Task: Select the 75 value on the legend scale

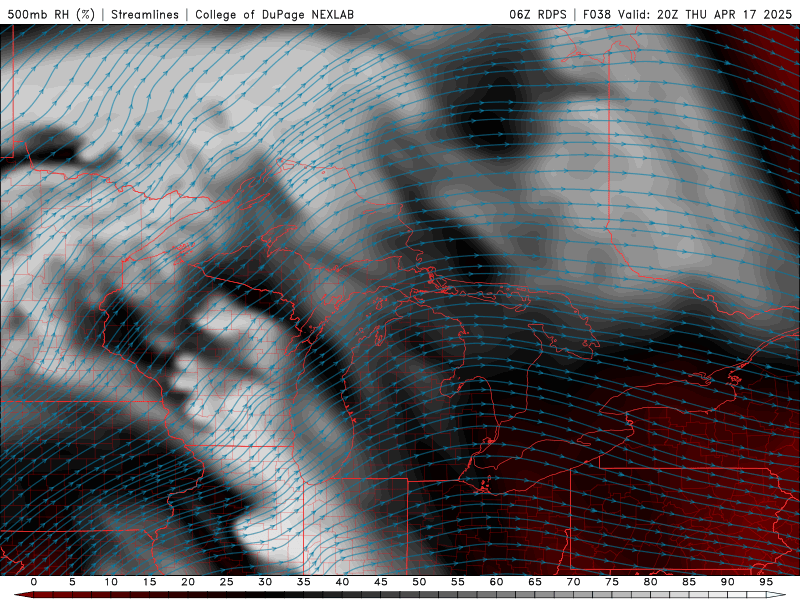Action: coord(612,582)
